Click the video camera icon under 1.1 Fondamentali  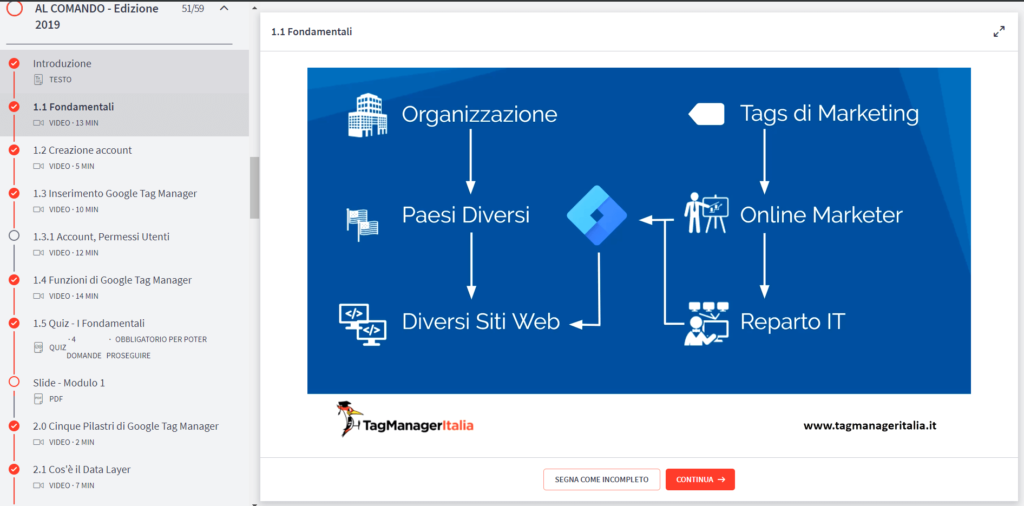coord(39,123)
